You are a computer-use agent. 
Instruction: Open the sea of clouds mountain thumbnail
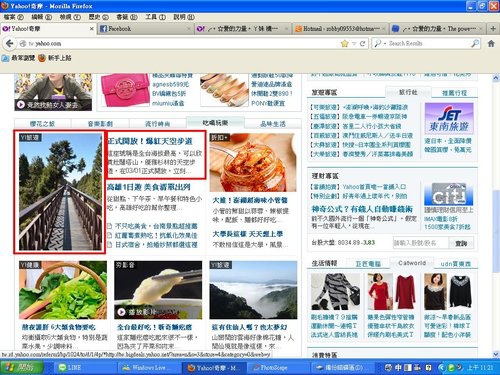pos(253,290)
